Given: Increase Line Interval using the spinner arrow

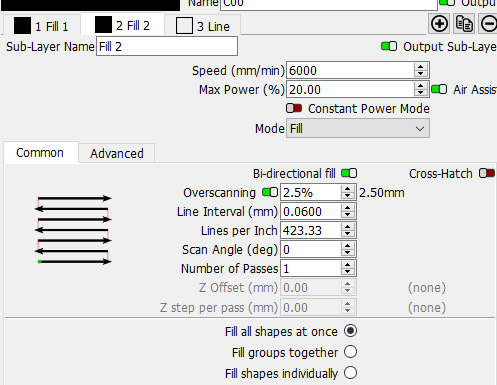Looking at the screenshot, I should (347, 208).
